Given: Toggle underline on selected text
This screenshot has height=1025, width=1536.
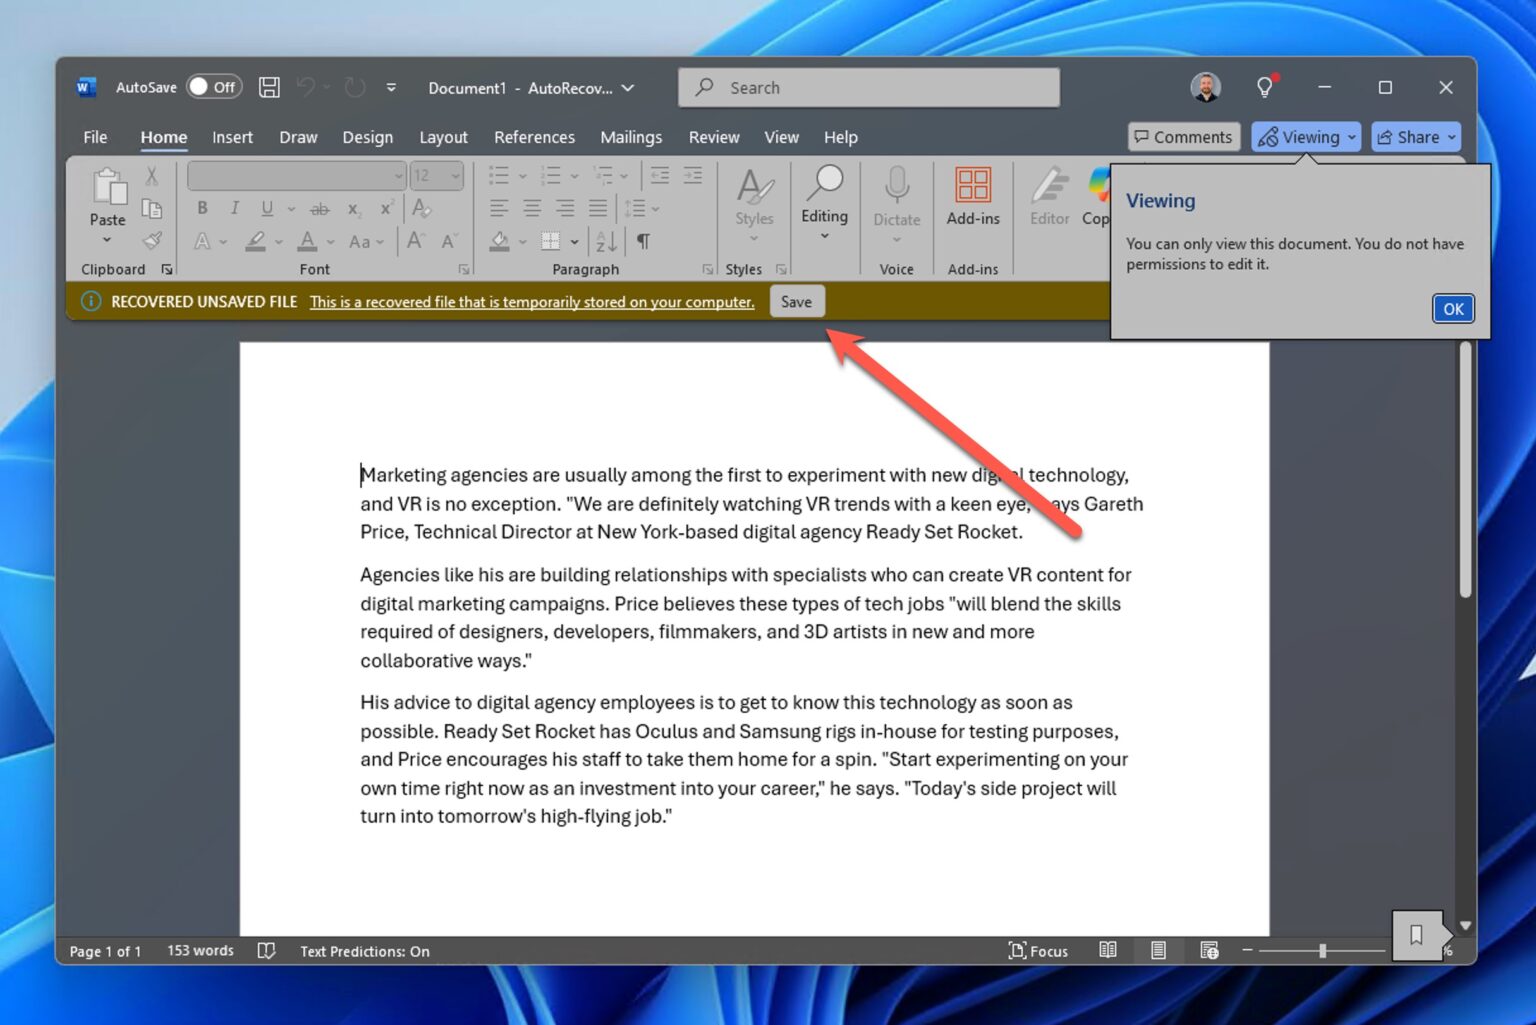Looking at the screenshot, I should (x=266, y=208).
